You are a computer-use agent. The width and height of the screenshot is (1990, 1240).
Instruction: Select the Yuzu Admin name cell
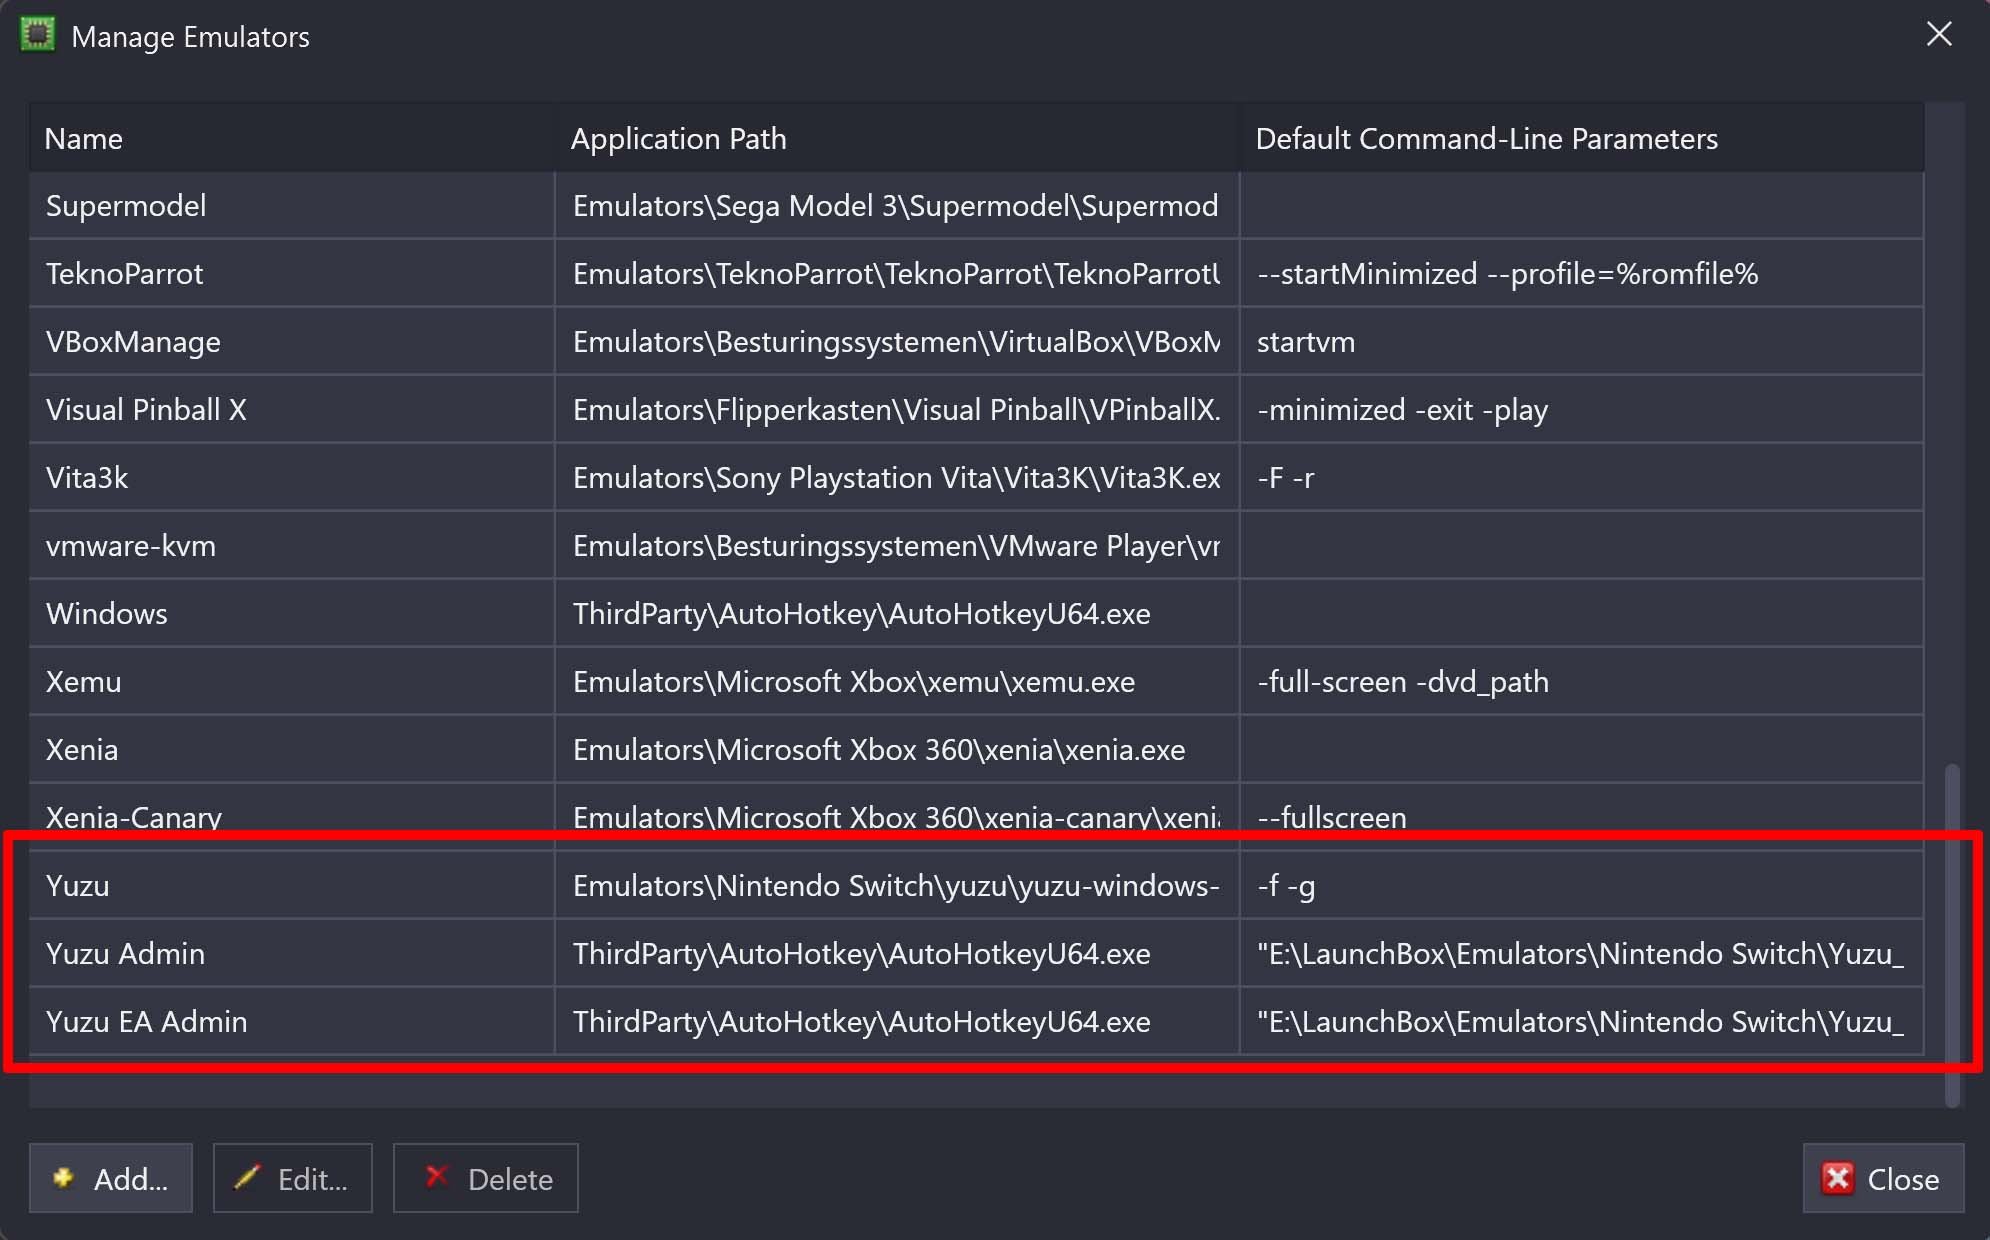click(291, 953)
